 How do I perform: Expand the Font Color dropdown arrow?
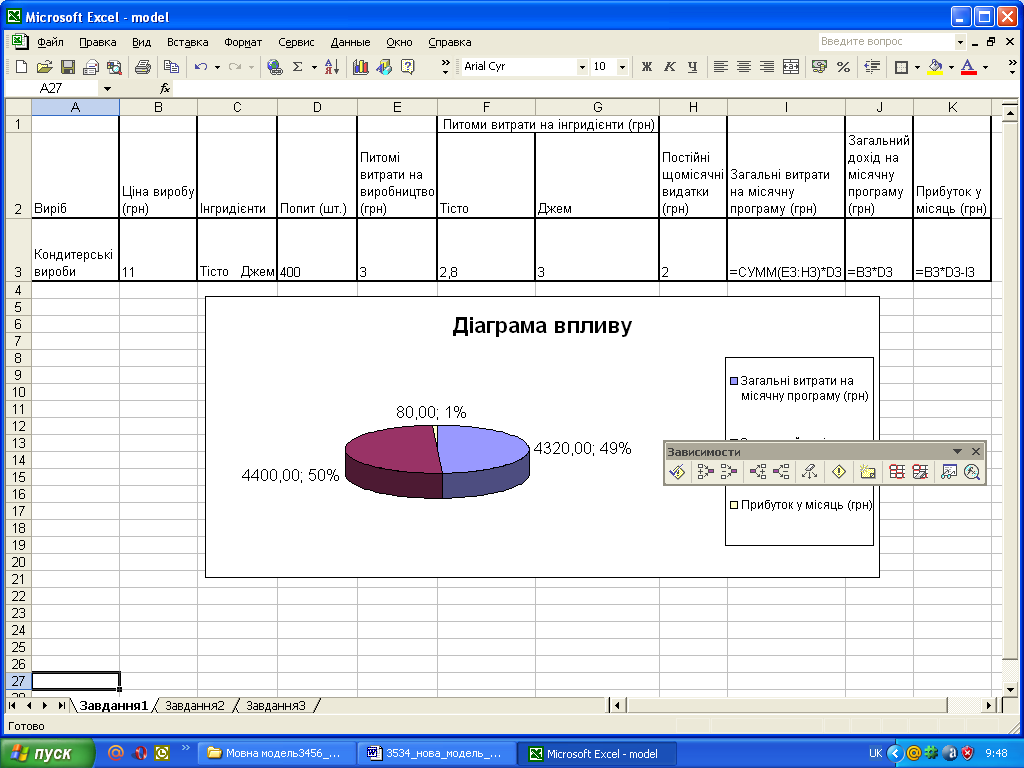[985, 67]
